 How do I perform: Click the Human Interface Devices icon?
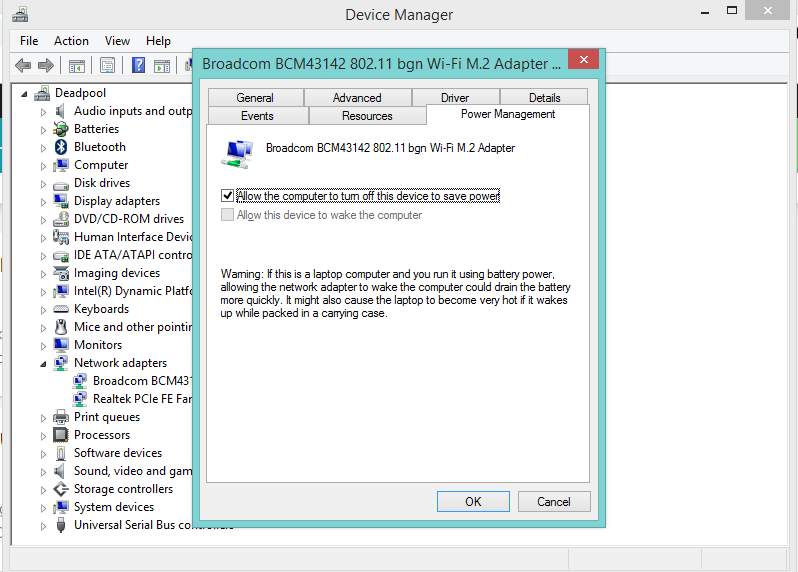[61, 237]
